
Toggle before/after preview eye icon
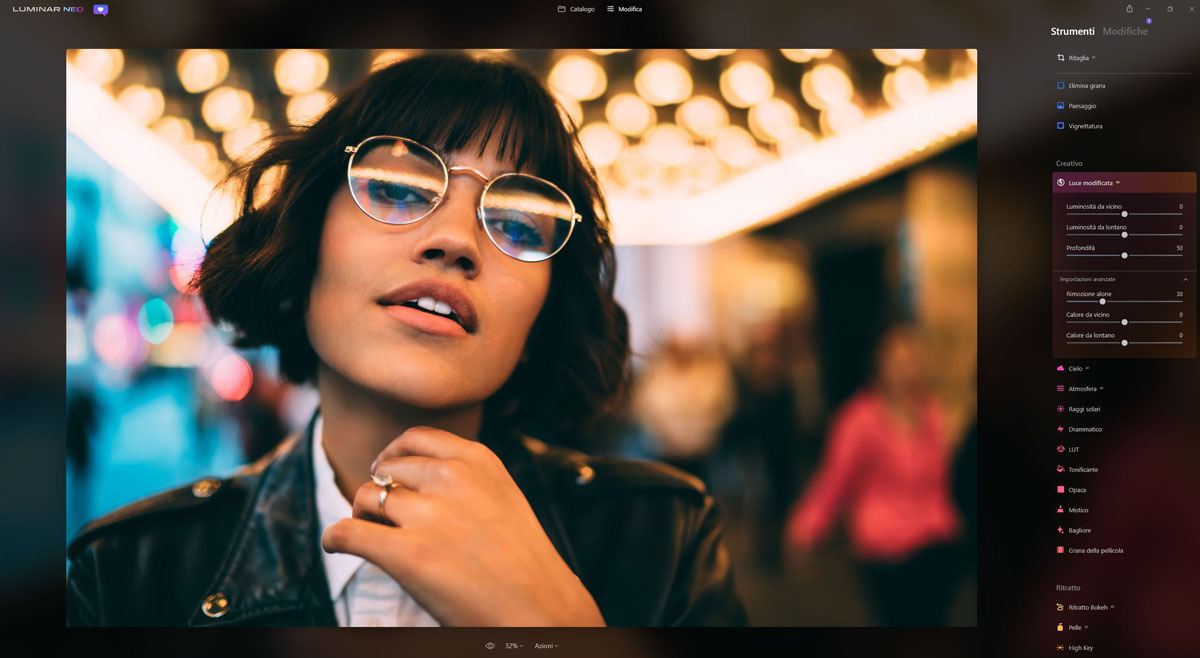(x=490, y=646)
